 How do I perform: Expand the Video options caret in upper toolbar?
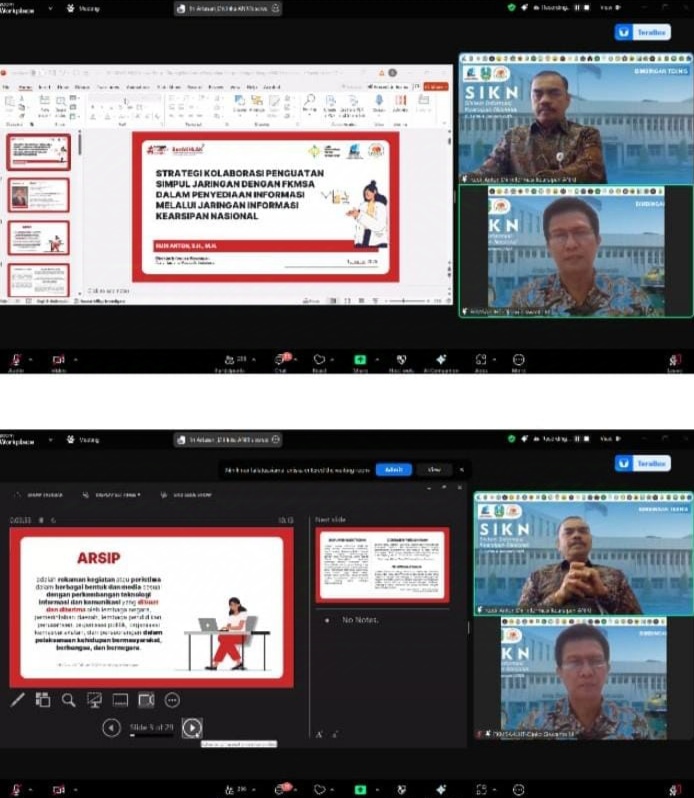tap(75, 359)
